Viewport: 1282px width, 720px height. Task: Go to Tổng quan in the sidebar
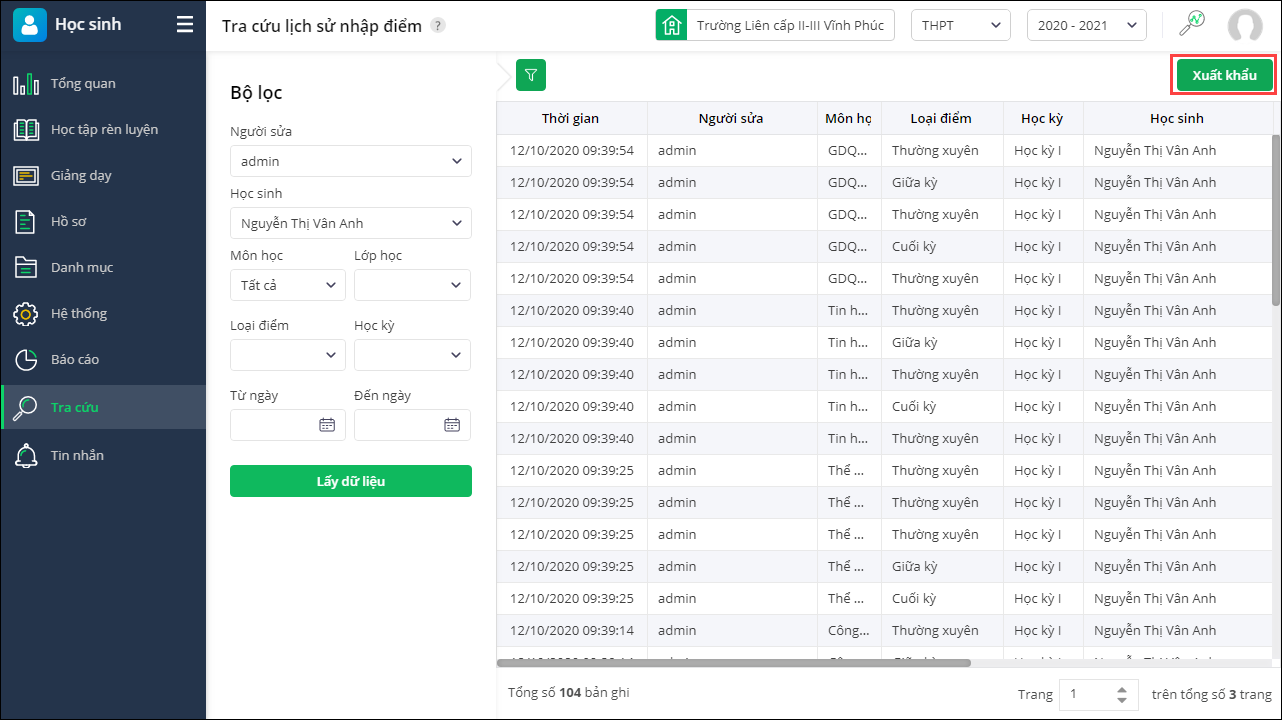(82, 83)
